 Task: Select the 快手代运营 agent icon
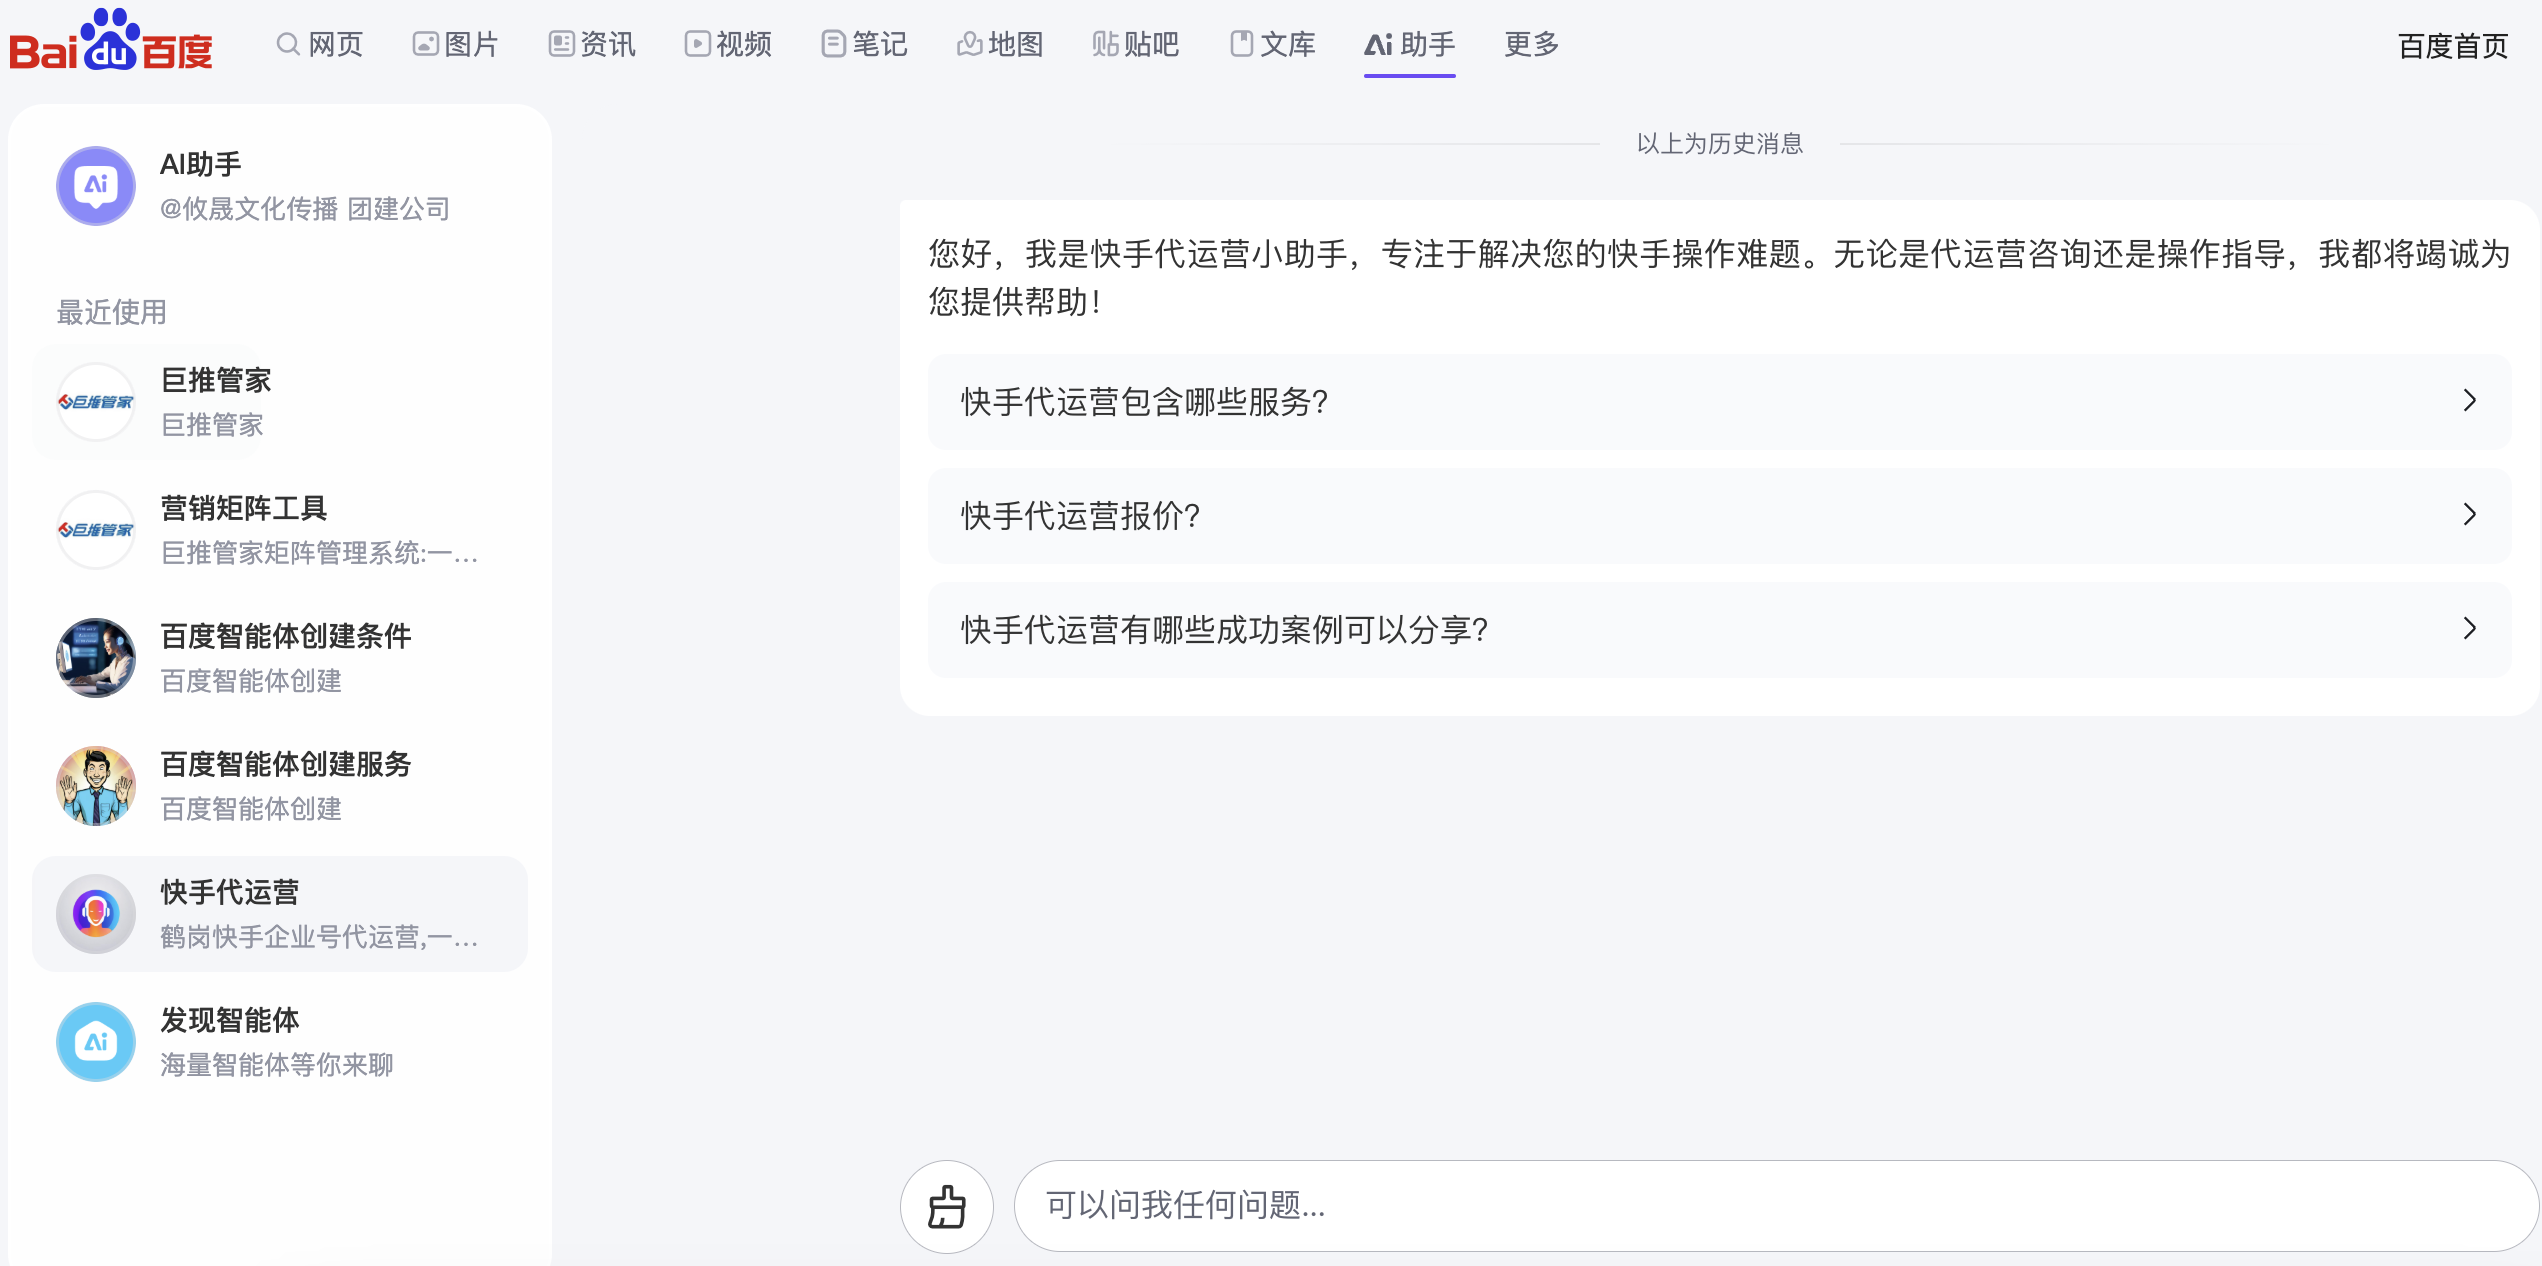point(96,914)
